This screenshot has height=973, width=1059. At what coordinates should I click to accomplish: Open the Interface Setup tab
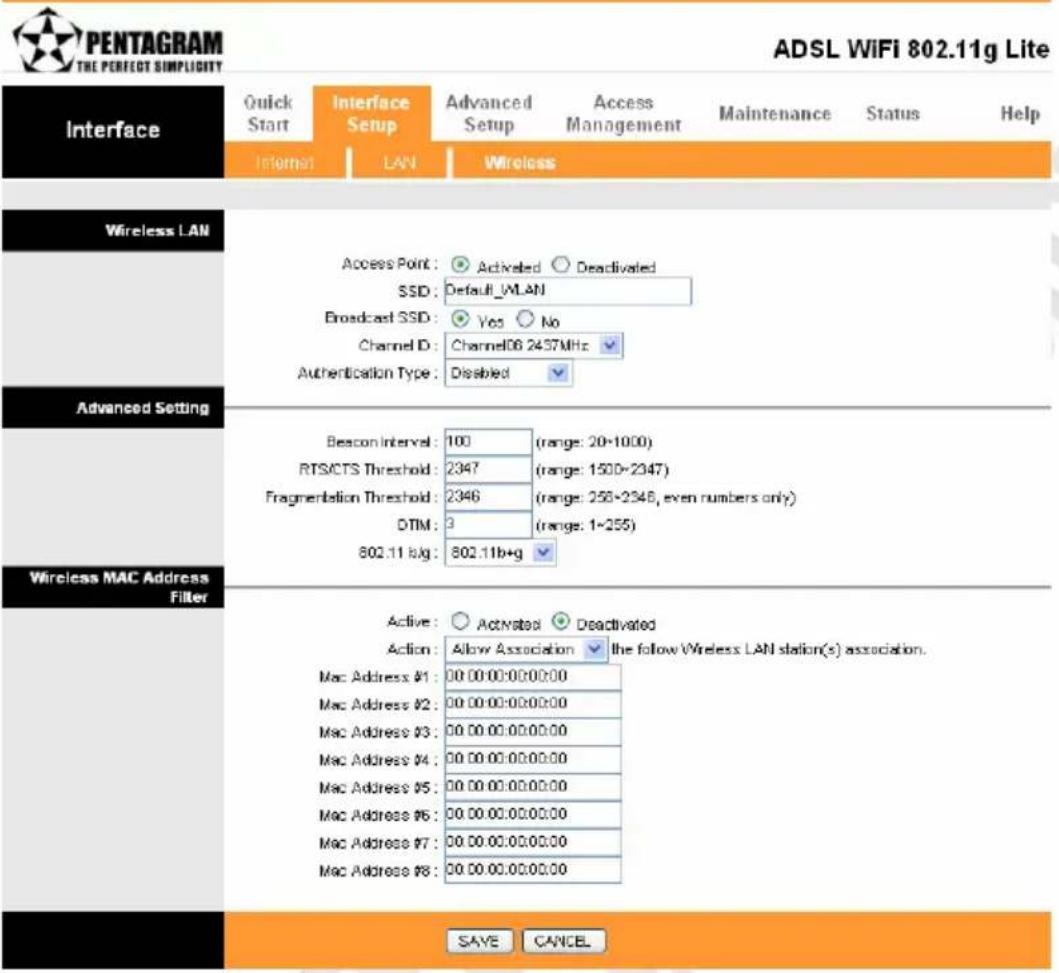pyautogui.click(x=371, y=113)
